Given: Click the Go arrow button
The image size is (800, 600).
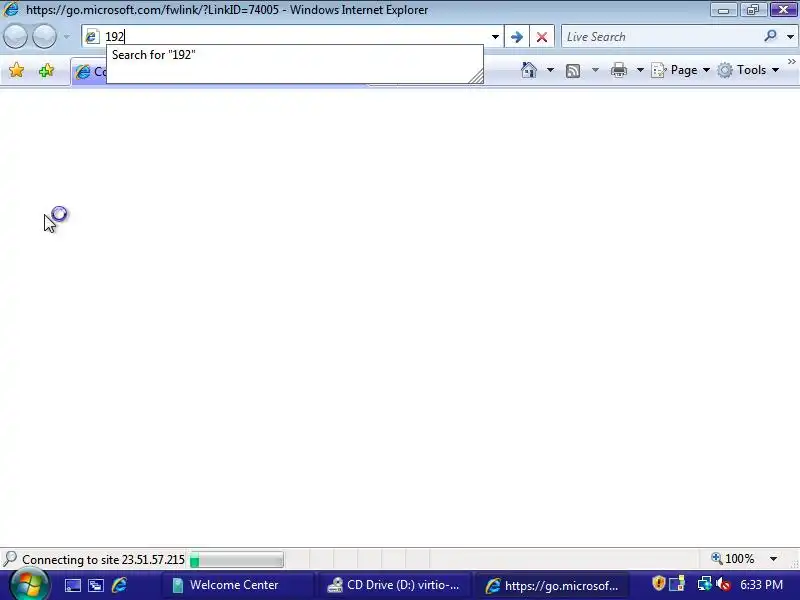Looking at the screenshot, I should [516, 37].
